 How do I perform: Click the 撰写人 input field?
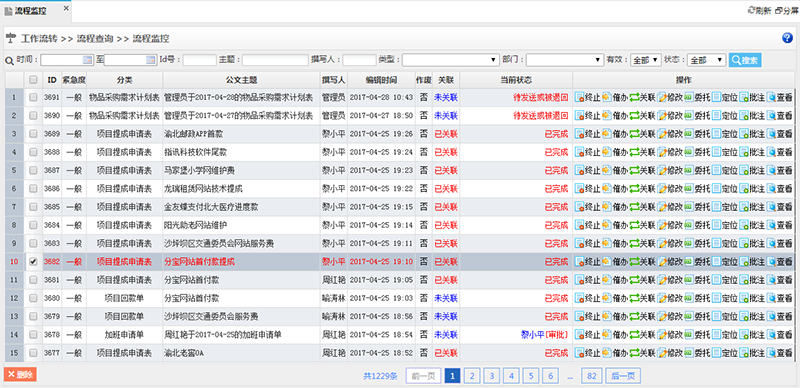pyautogui.click(x=359, y=60)
